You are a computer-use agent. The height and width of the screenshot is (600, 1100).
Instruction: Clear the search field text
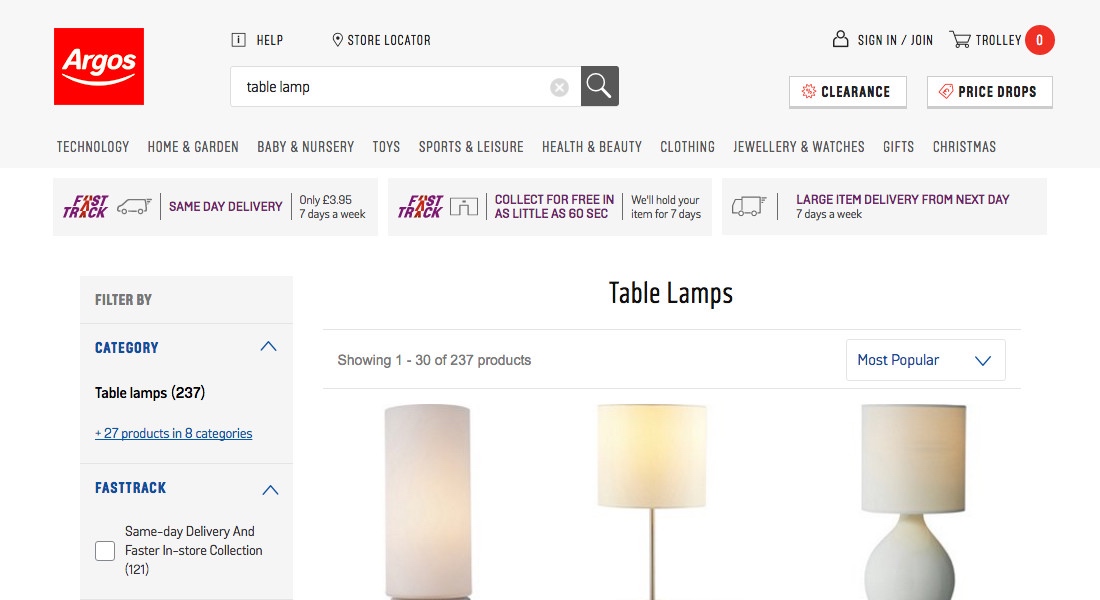tap(560, 87)
